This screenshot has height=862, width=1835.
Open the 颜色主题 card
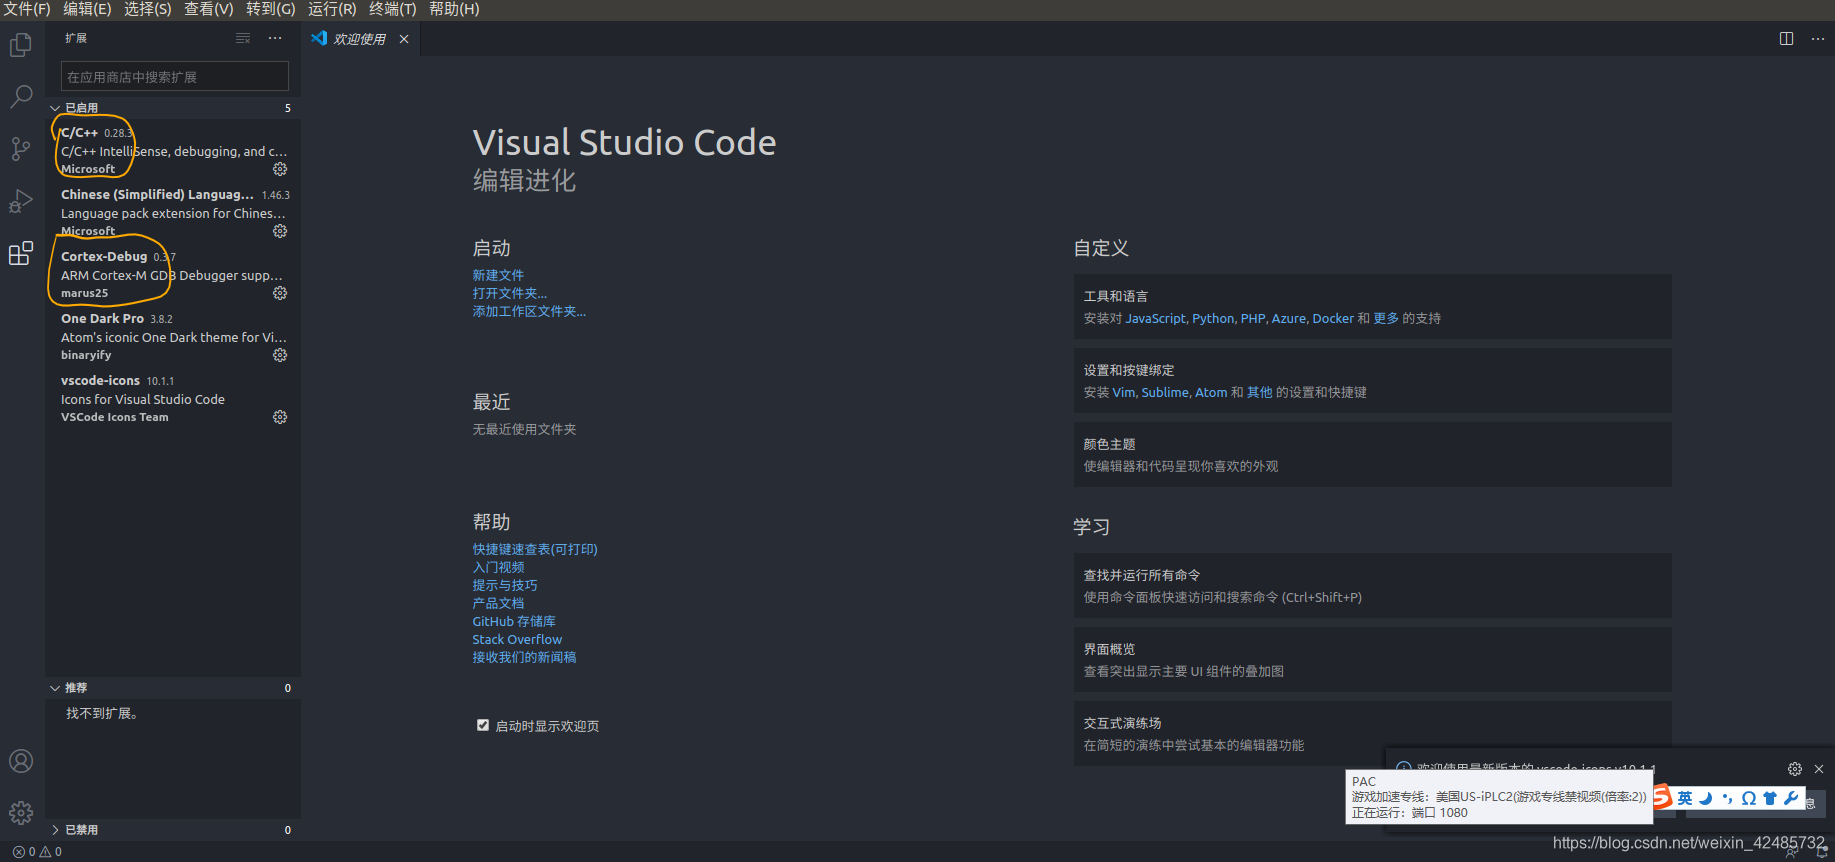[x=1372, y=454]
